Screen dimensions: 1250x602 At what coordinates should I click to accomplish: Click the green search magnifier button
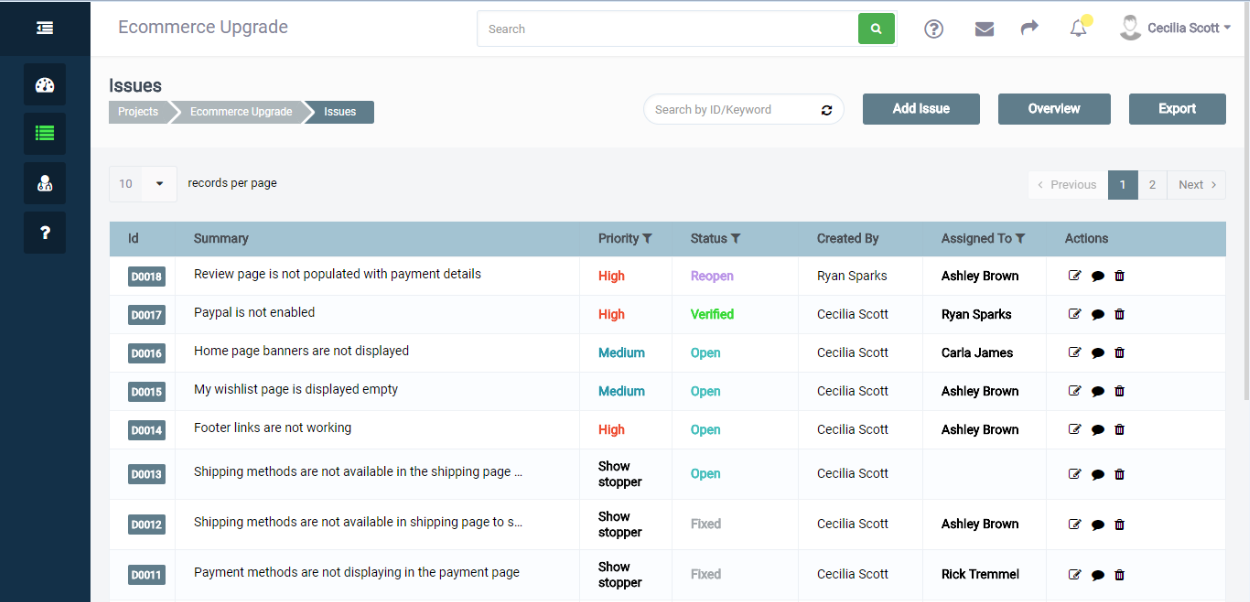coord(876,29)
